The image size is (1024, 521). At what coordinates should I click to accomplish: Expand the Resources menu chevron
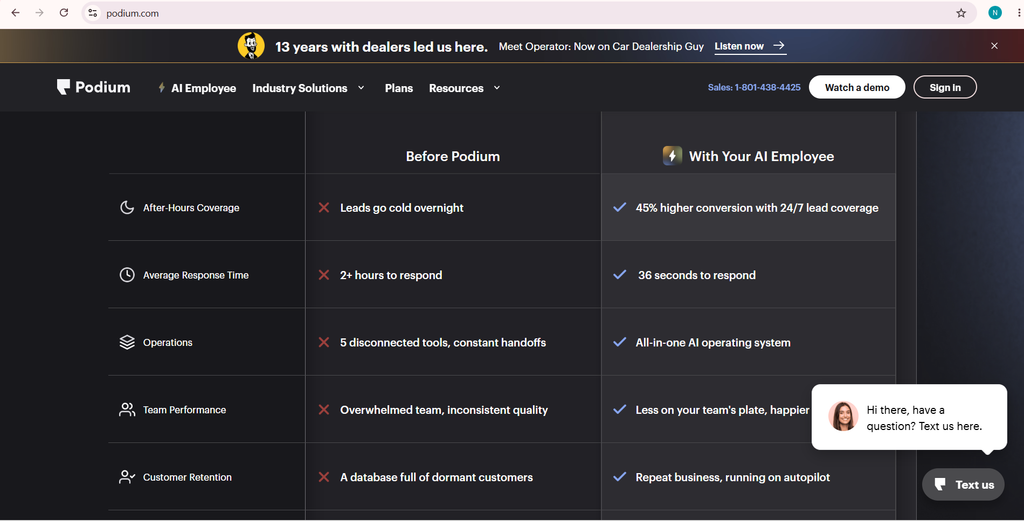click(497, 87)
